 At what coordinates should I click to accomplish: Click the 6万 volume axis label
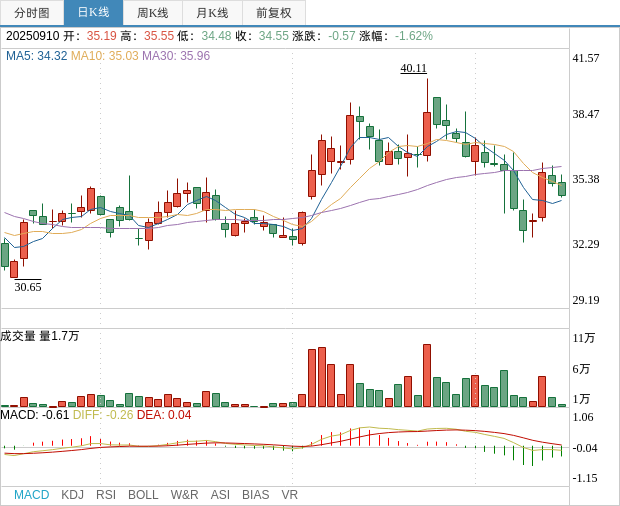pos(581,369)
